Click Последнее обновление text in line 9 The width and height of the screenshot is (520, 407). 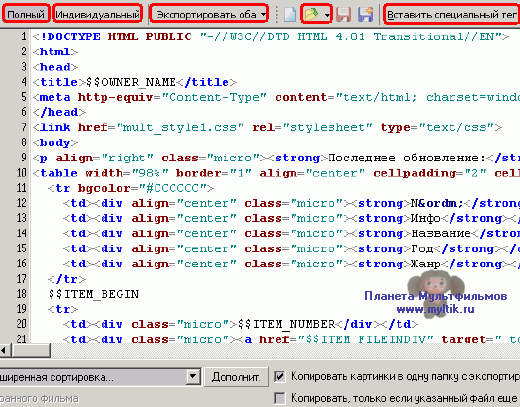(406, 158)
